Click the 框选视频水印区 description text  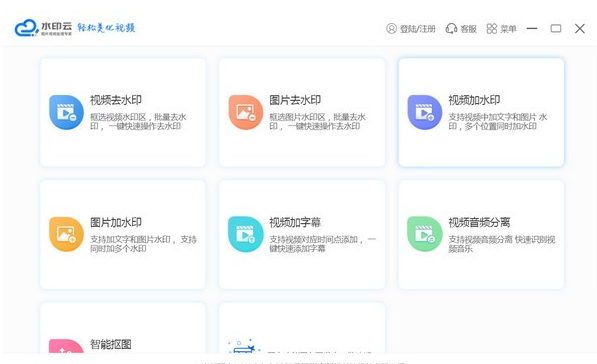[x=138, y=121]
